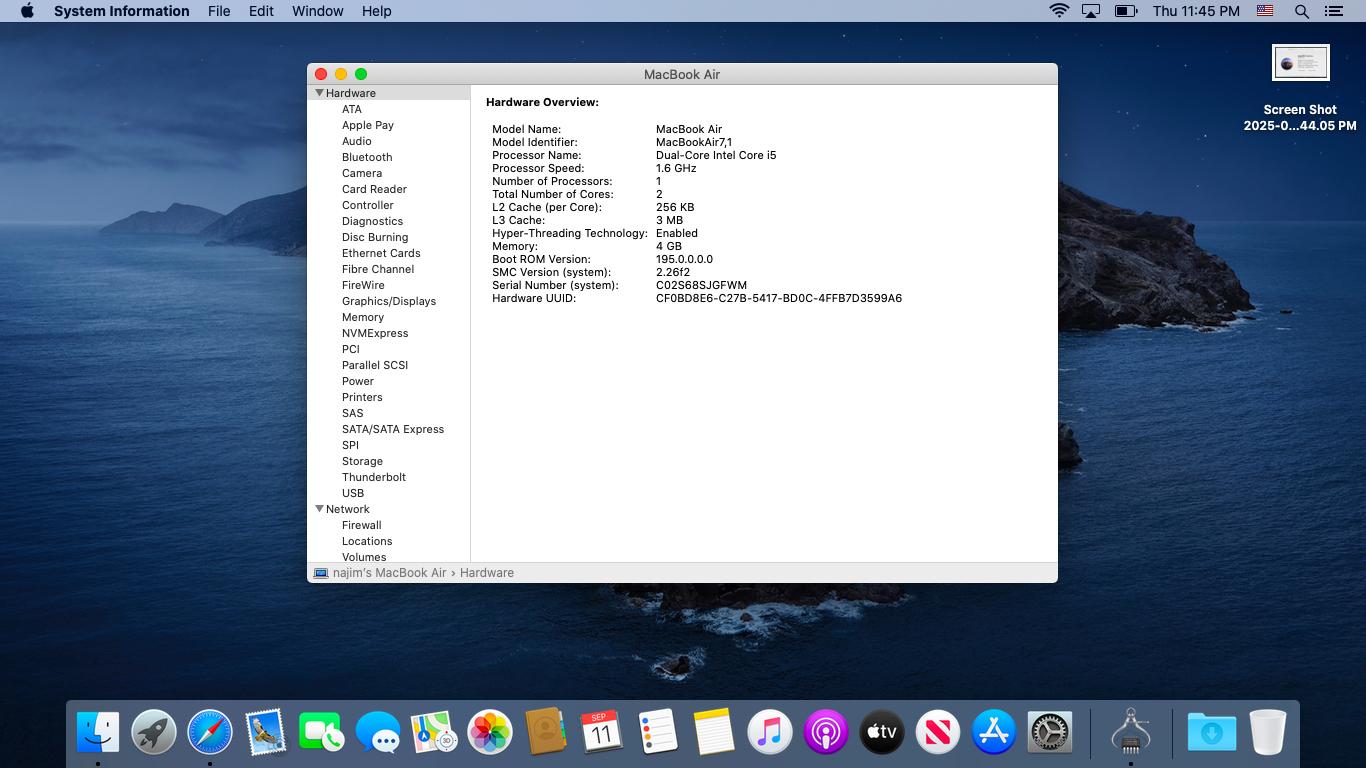Launch Photos app from Dock
Screen dimensions: 1366x768
[x=490, y=733]
